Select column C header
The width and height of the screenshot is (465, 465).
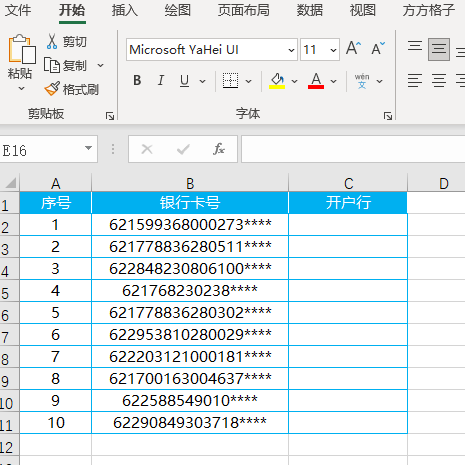[x=348, y=183]
